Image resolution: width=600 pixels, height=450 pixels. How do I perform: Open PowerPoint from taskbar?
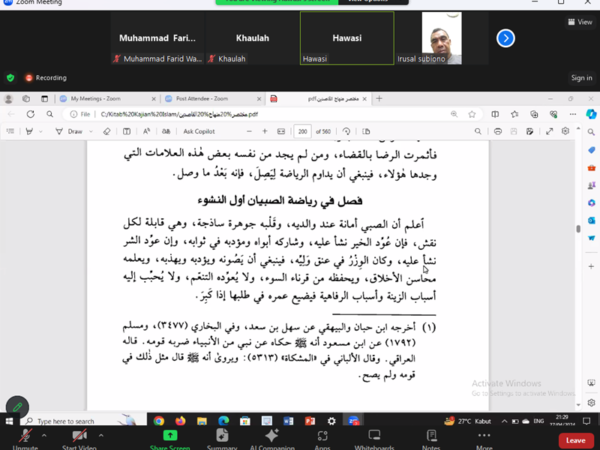pyautogui.click(x=310, y=421)
